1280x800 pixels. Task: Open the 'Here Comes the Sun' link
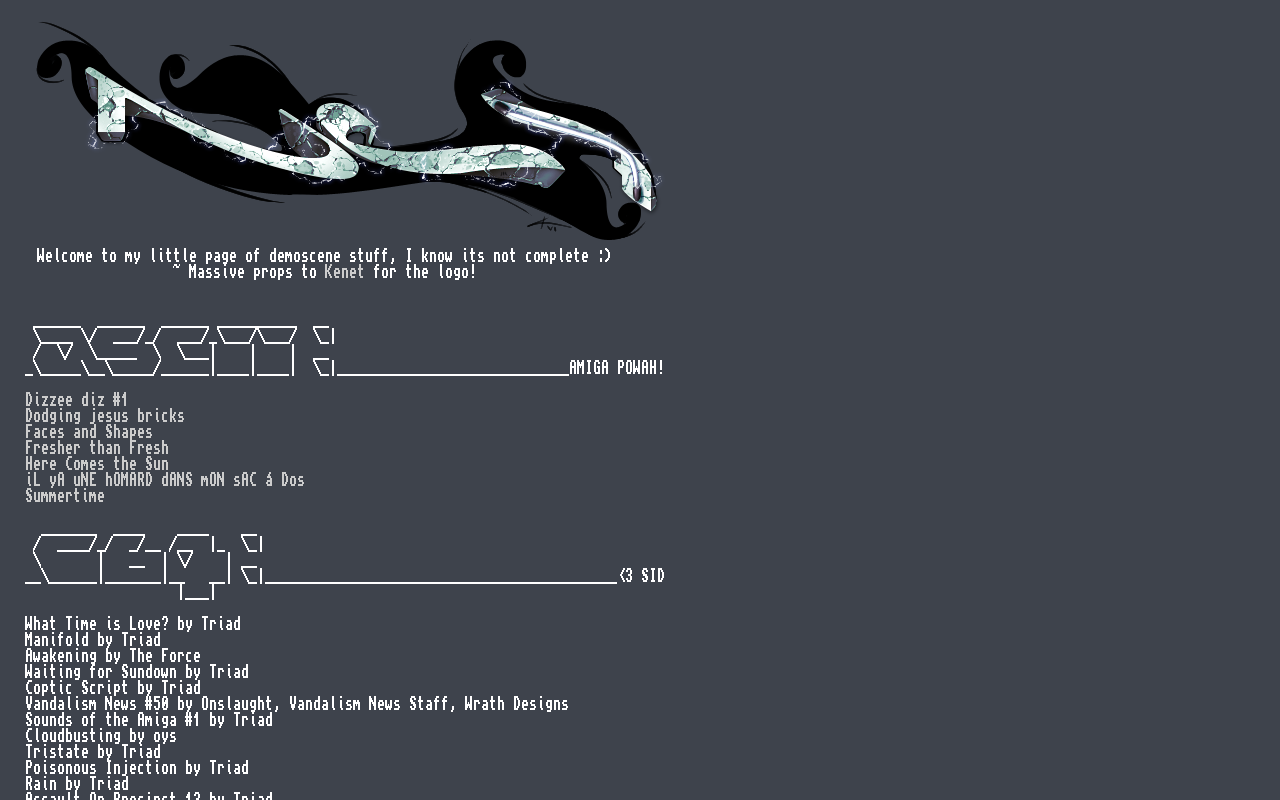pyautogui.click(x=97, y=464)
